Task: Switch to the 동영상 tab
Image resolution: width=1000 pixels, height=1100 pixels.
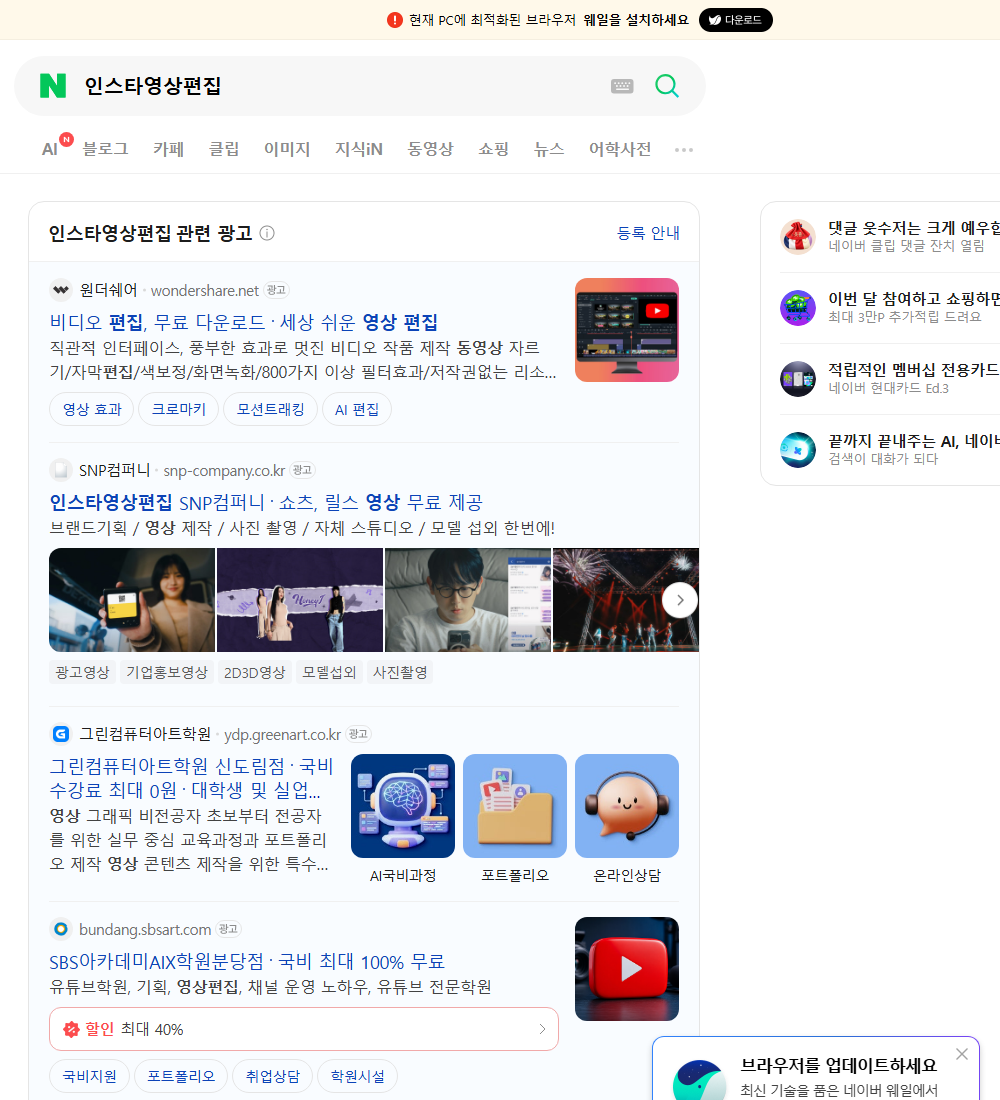Action: click(x=430, y=149)
